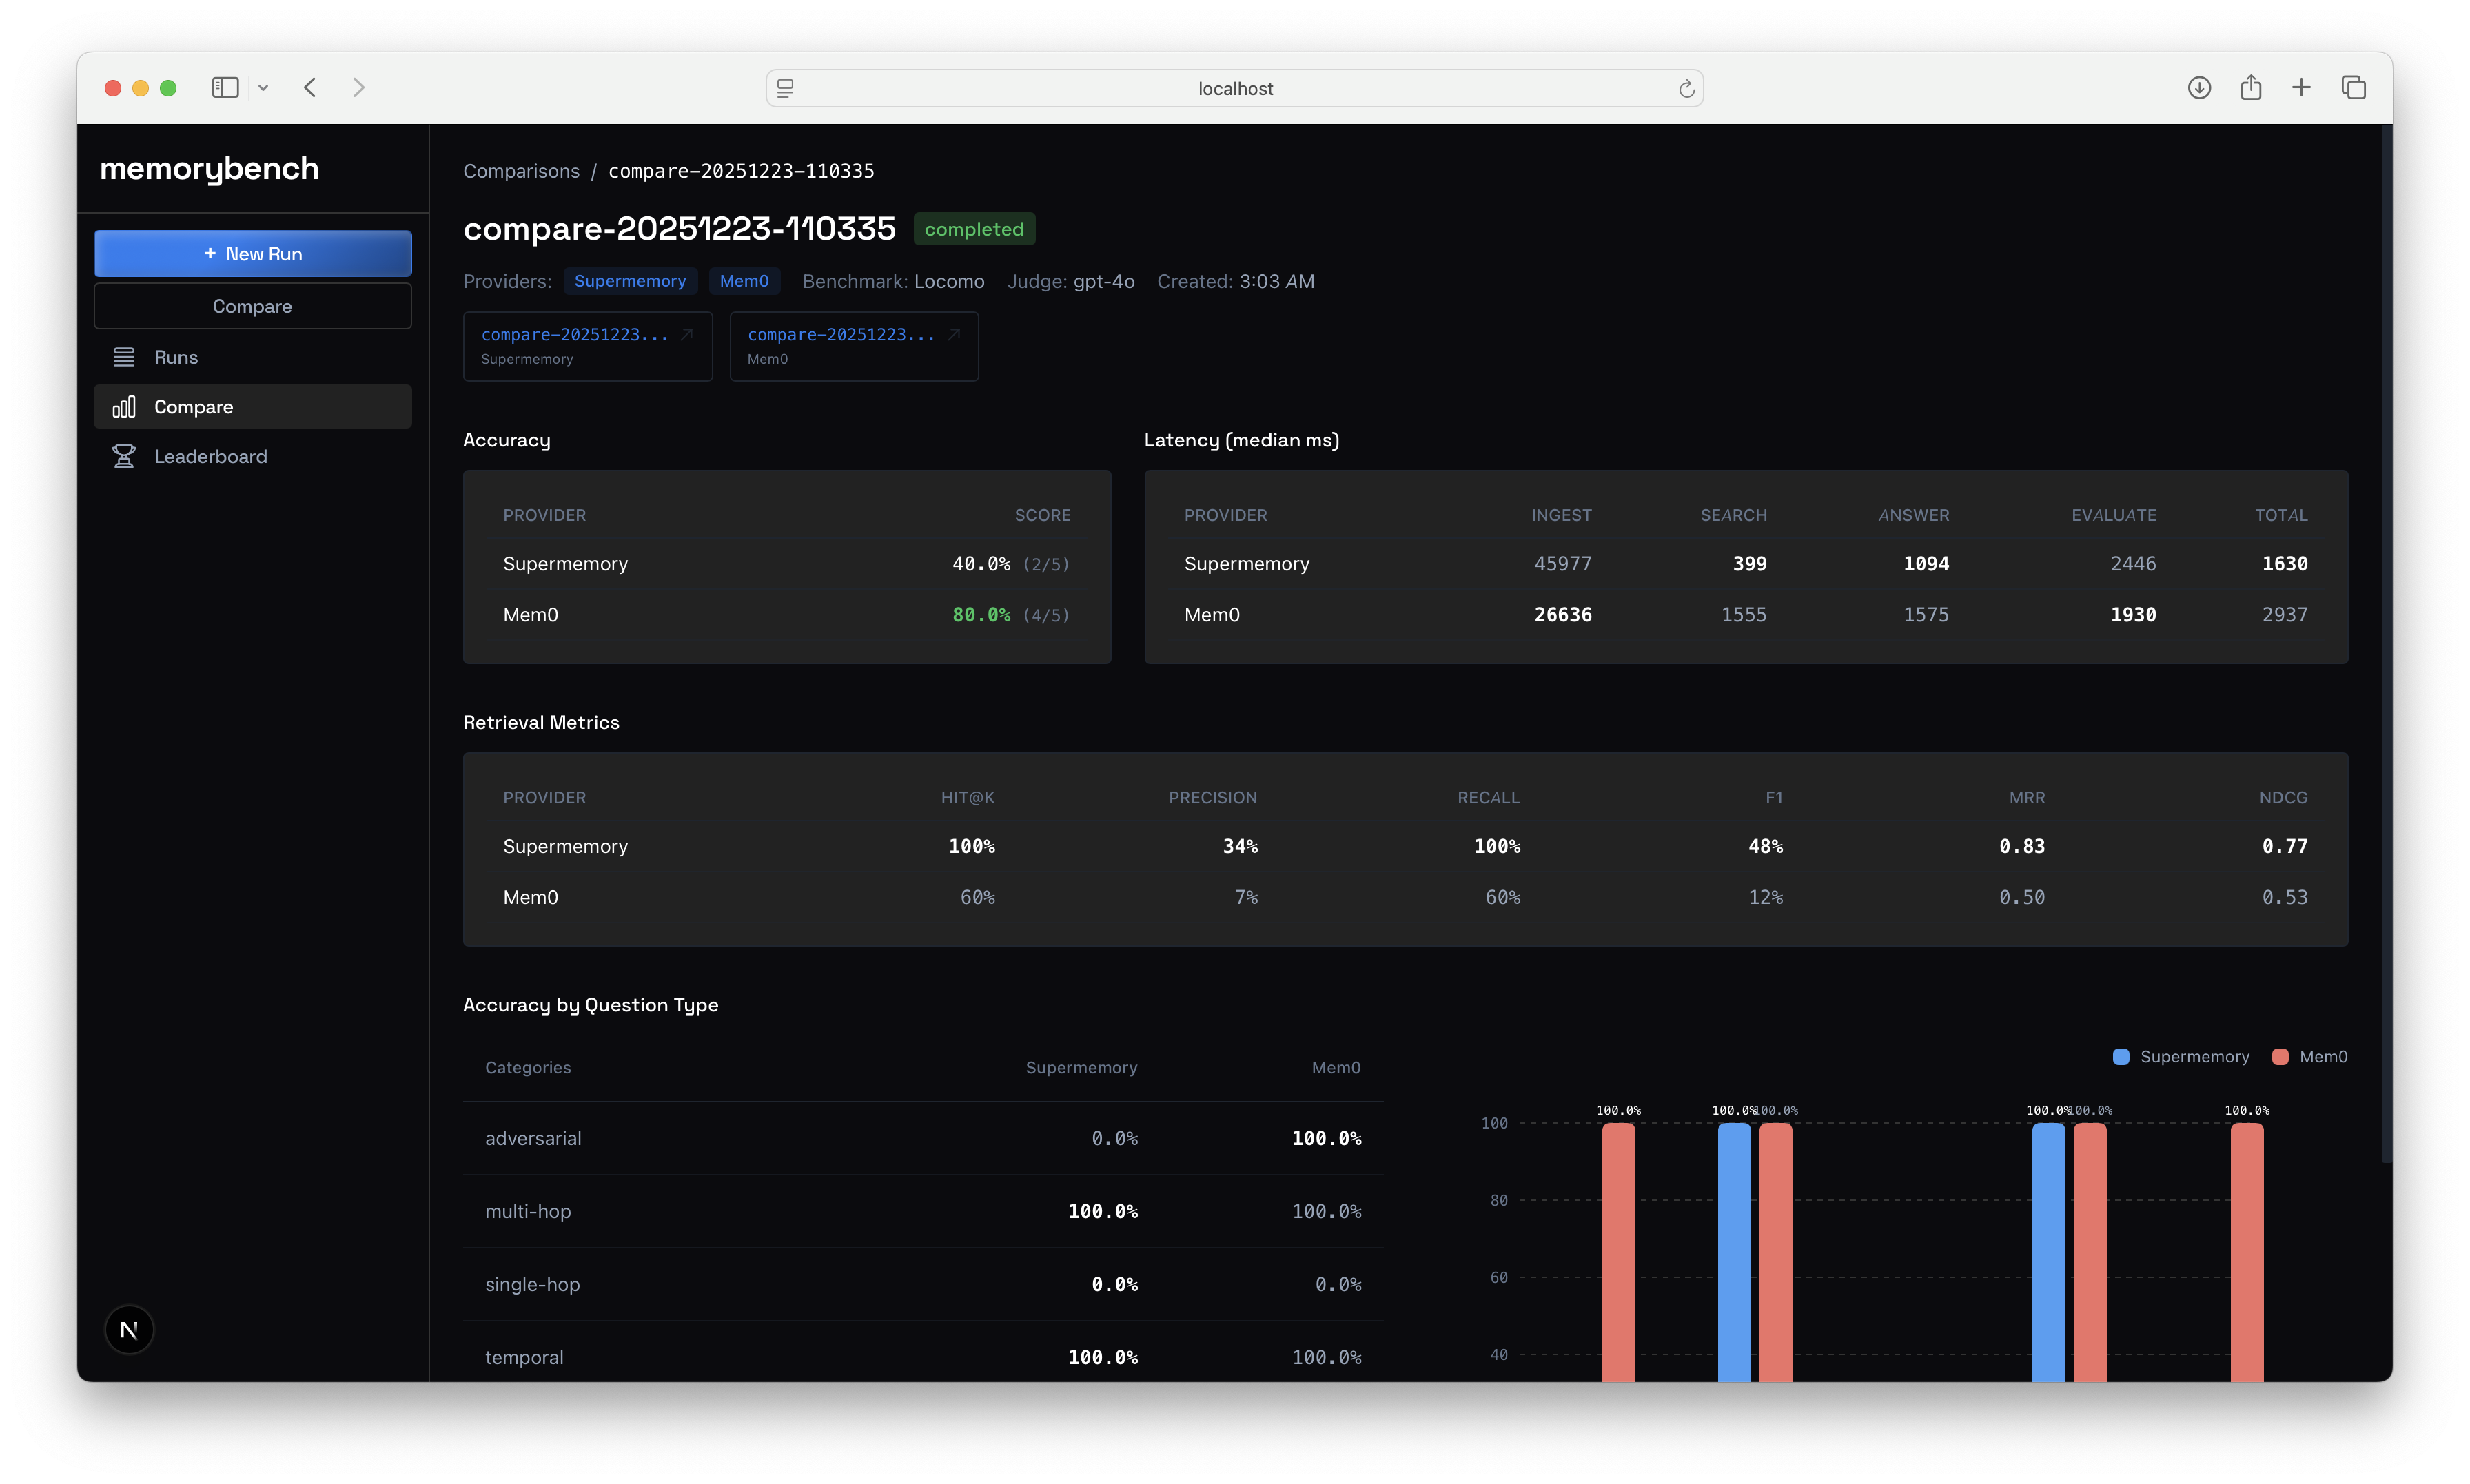Click the Leaderboard trophy icon

[x=124, y=456]
